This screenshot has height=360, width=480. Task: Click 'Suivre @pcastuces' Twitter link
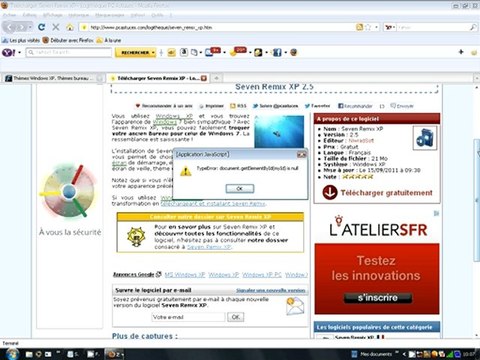point(275,106)
